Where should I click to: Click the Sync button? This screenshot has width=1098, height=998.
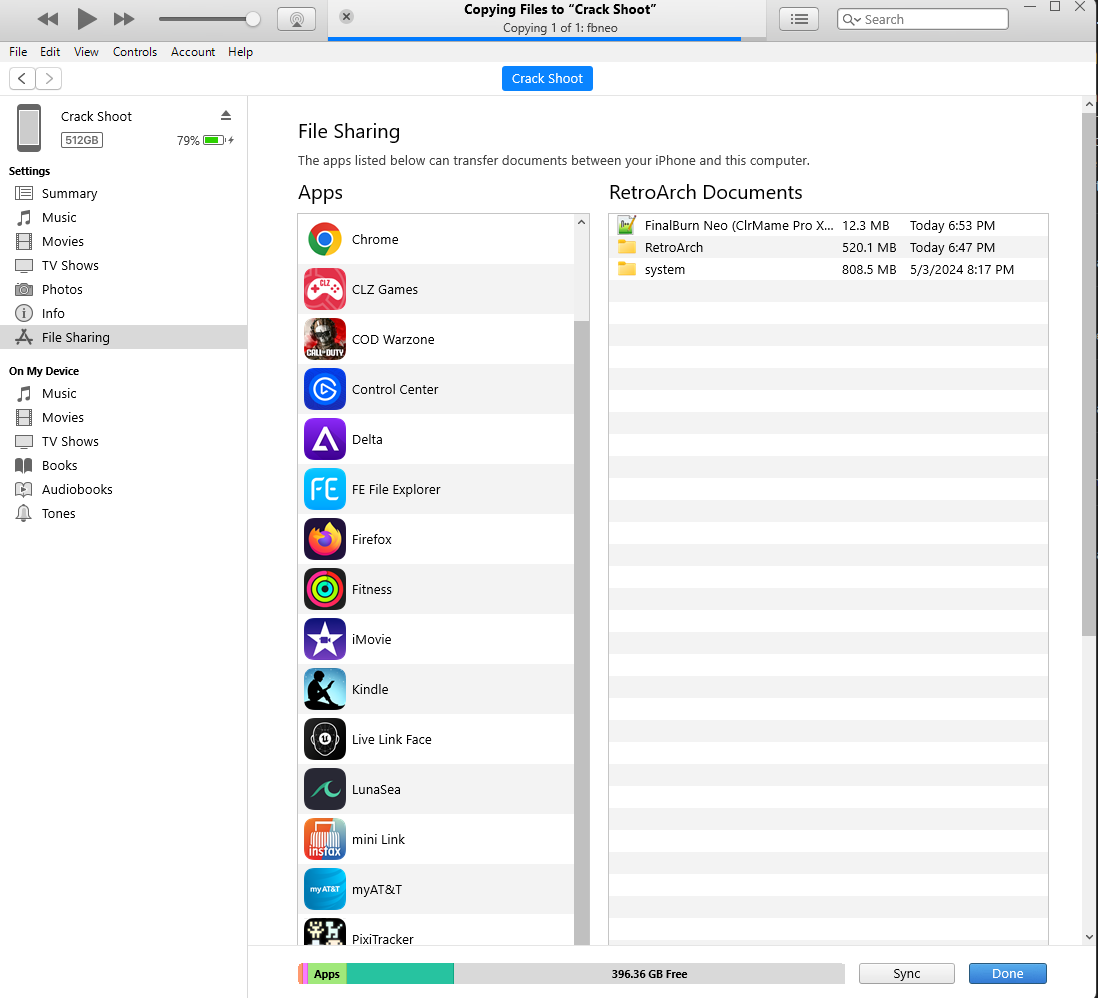[906, 973]
